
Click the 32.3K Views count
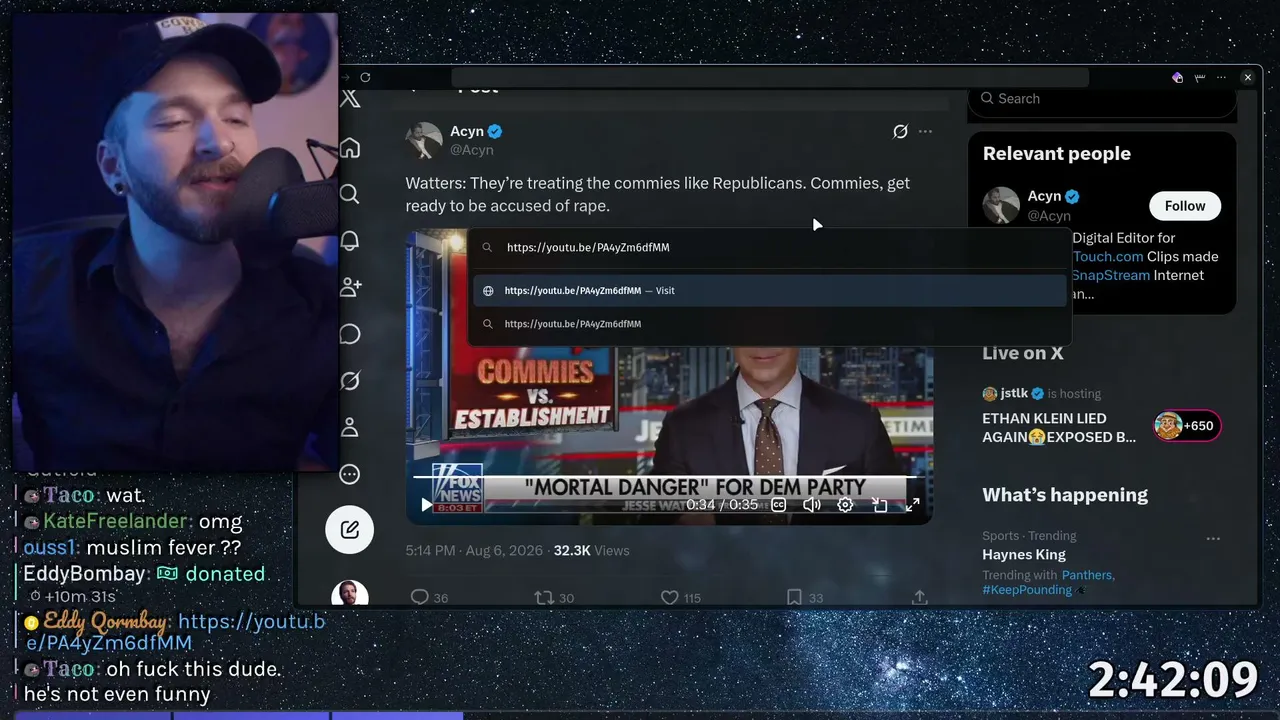[x=592, y=551]
